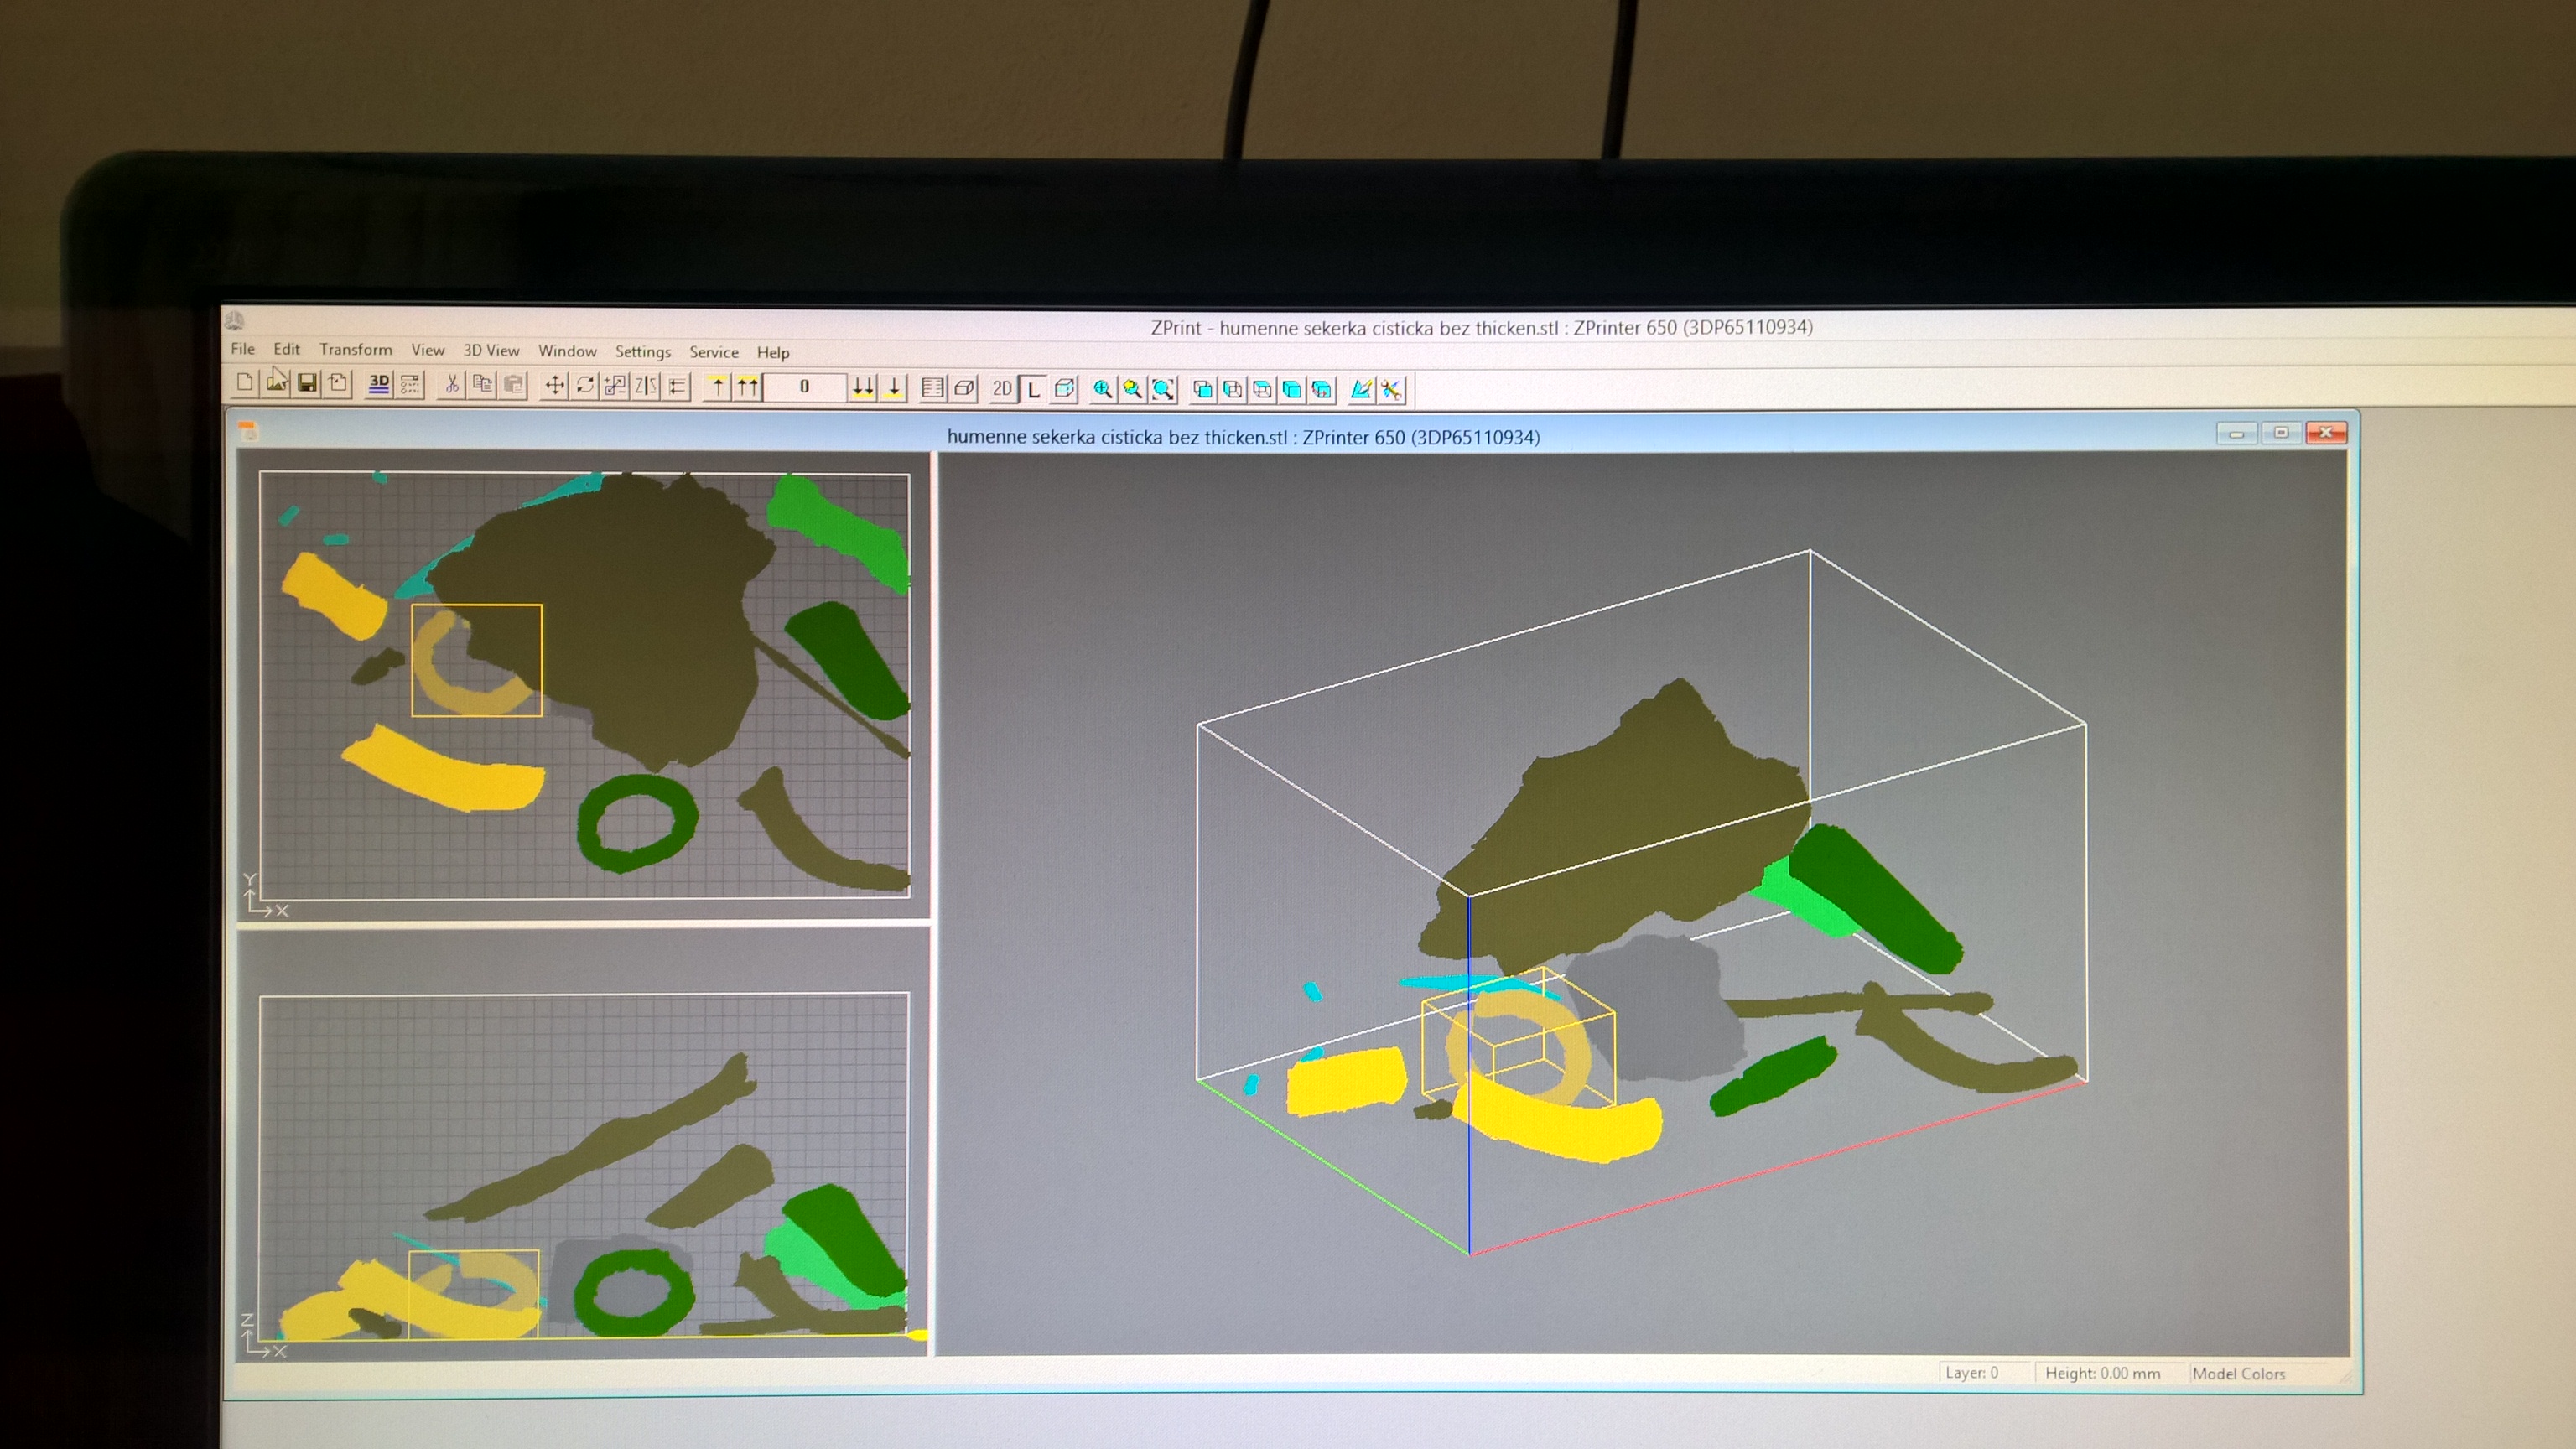Open the print settings list icon

click(x=410, y=384)
